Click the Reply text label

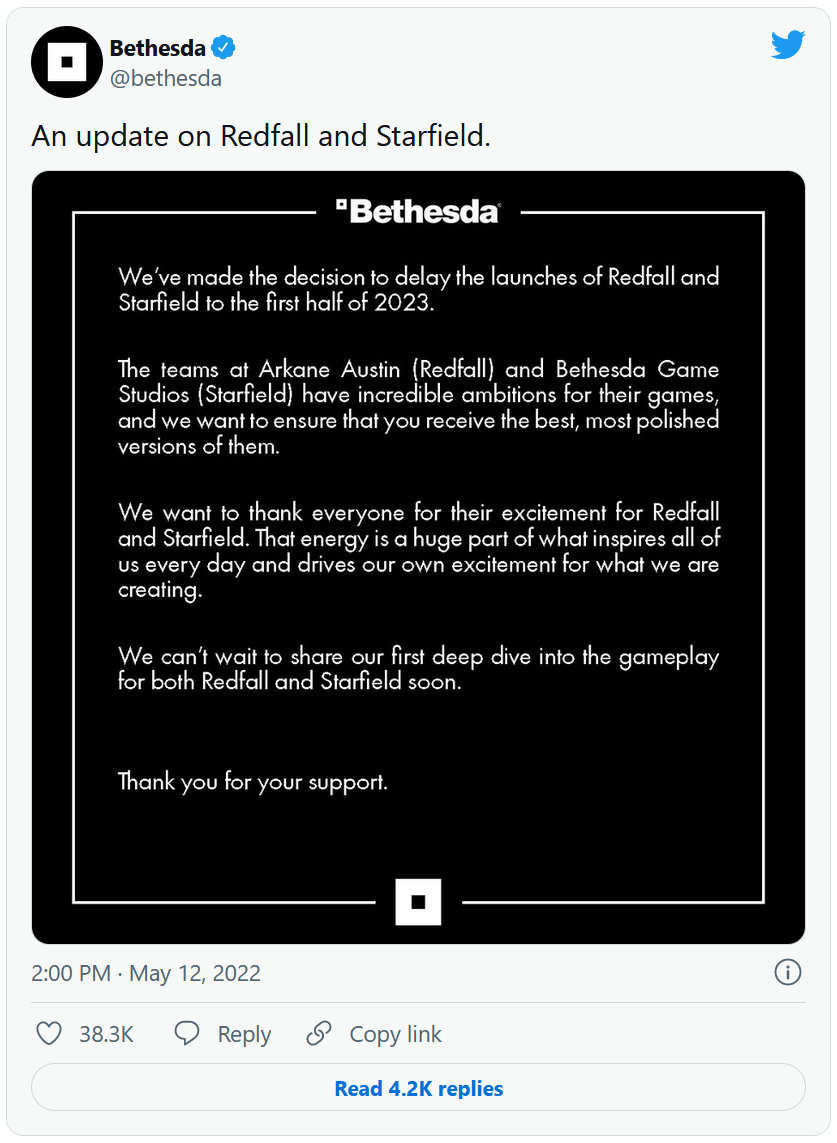click(244, 1034)
